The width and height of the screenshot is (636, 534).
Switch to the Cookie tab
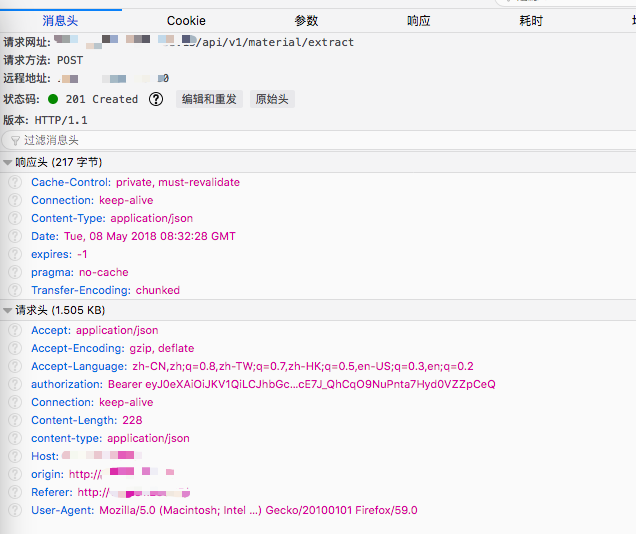186,20
